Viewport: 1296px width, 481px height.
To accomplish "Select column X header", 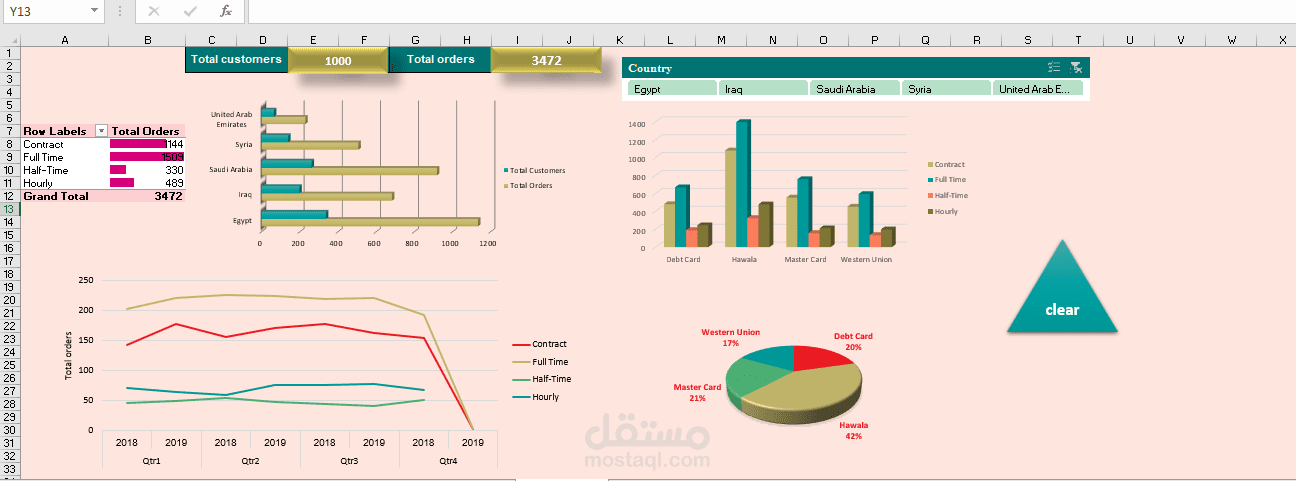I will pyautogui.click(x=1281, y=40).
